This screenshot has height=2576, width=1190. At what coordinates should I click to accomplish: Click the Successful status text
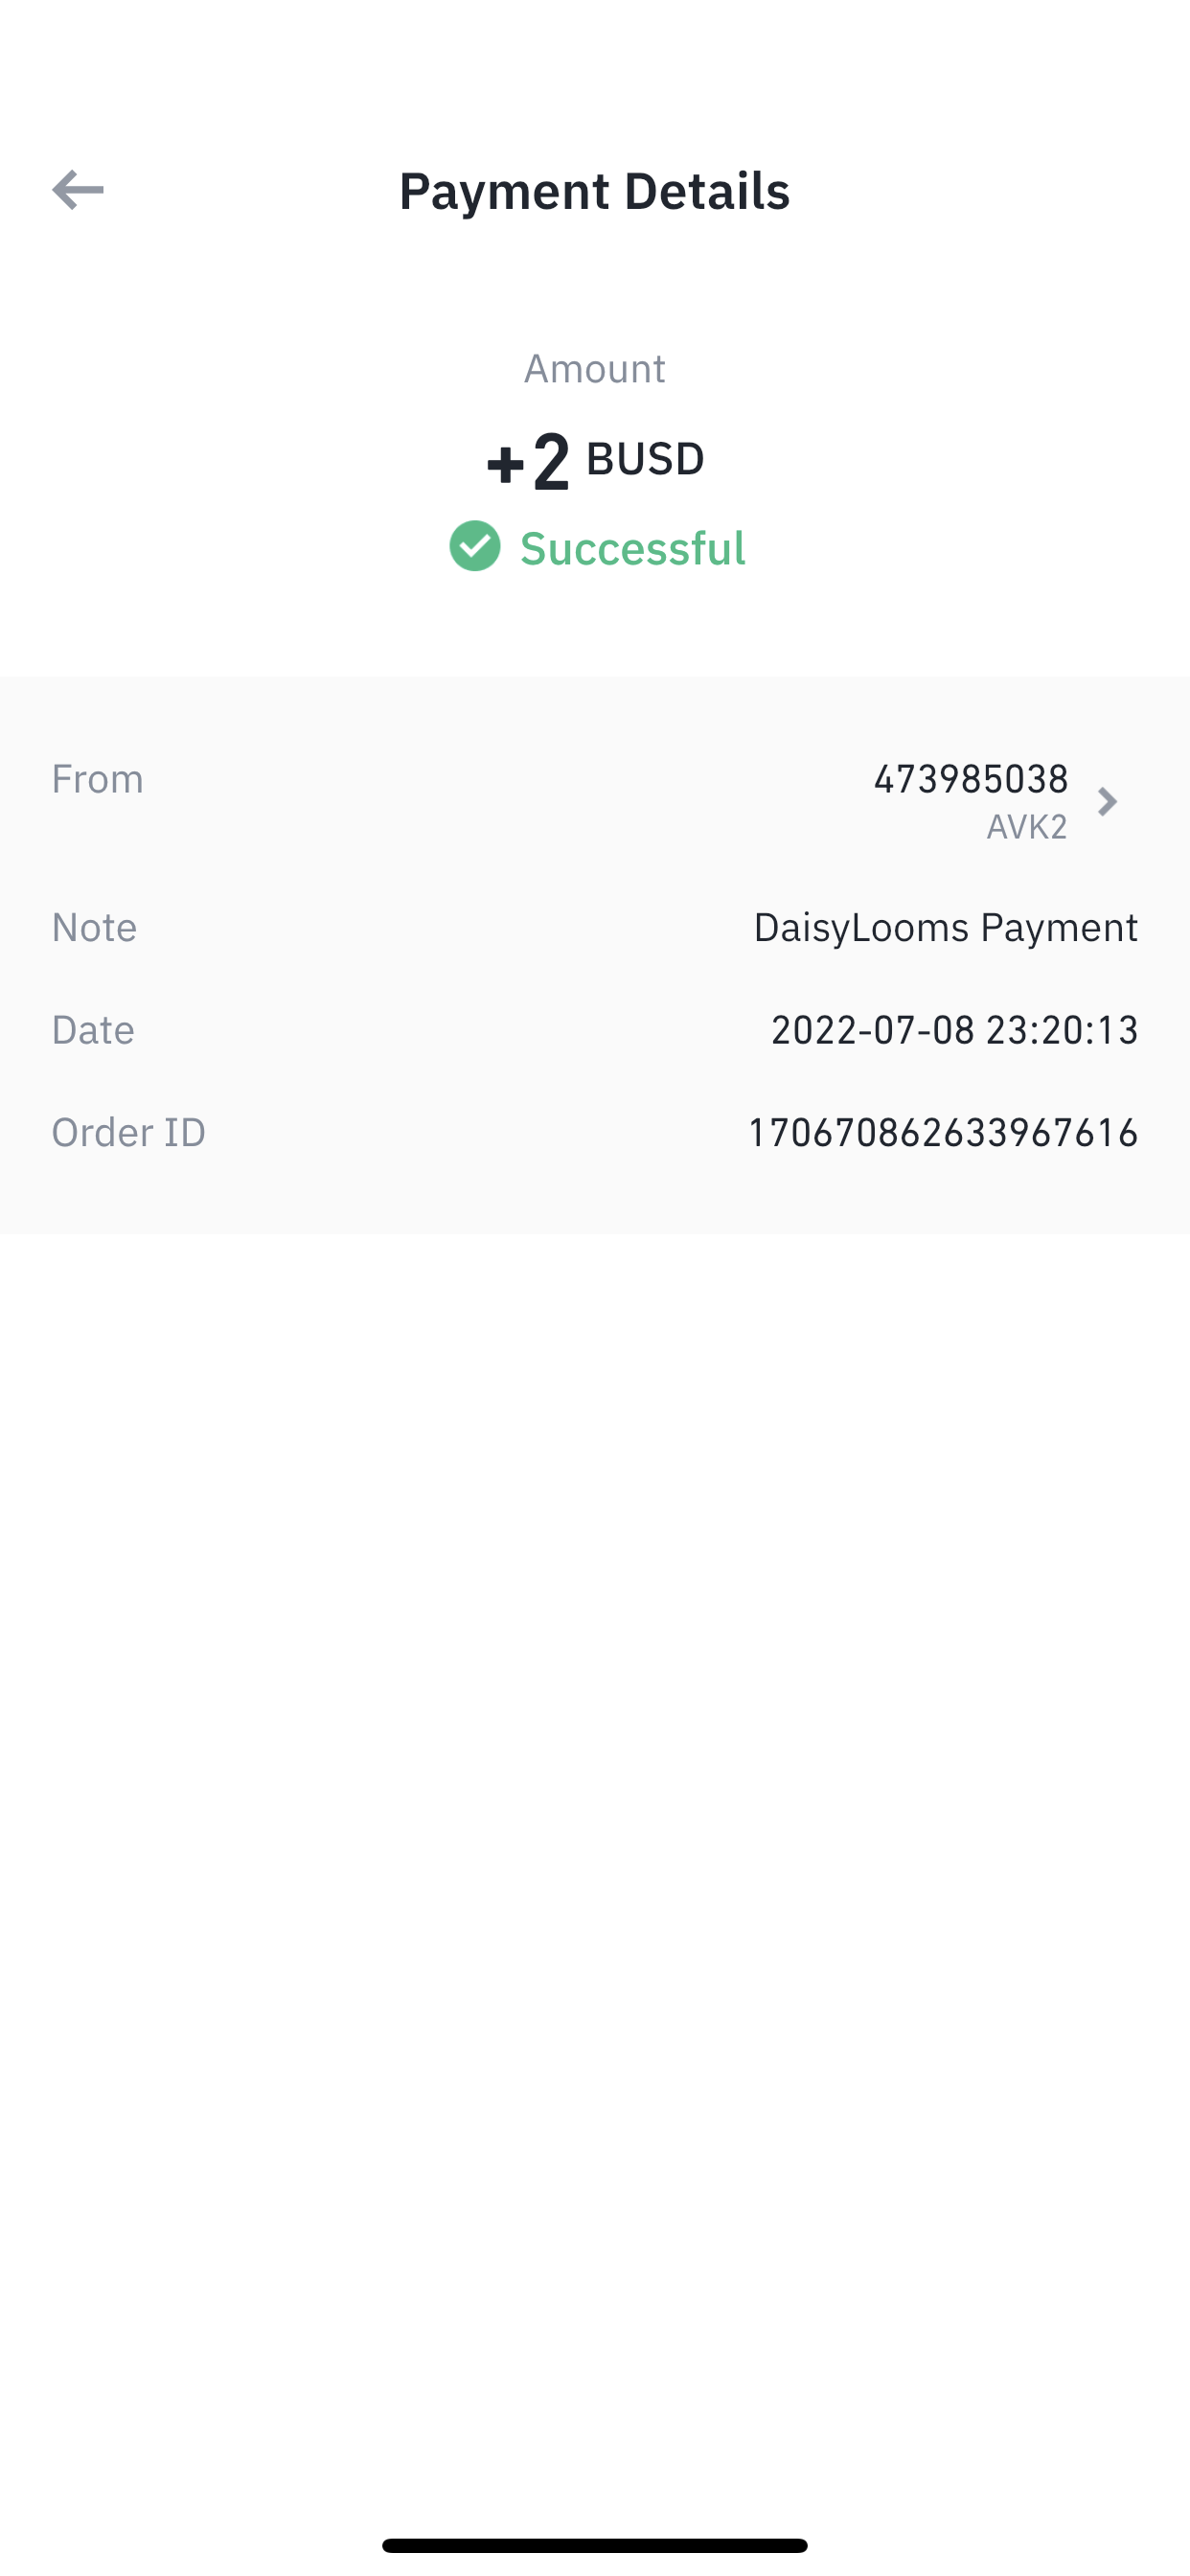(633, 548)
